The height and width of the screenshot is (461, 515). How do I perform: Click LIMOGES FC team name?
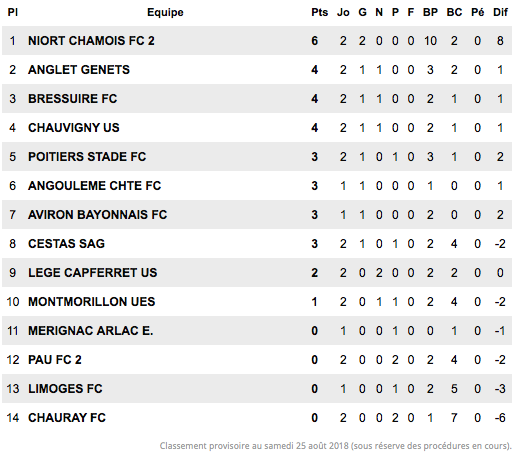pyautogui.click(x=65, y=389)
